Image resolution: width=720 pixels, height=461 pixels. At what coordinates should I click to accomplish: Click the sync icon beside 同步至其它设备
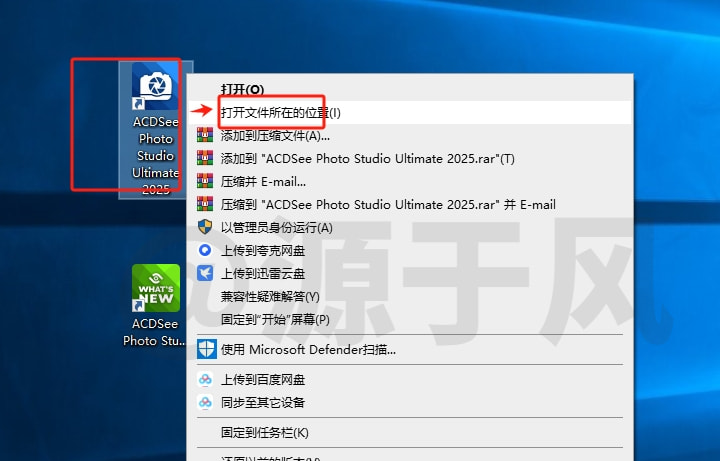(x=205, y=403)
